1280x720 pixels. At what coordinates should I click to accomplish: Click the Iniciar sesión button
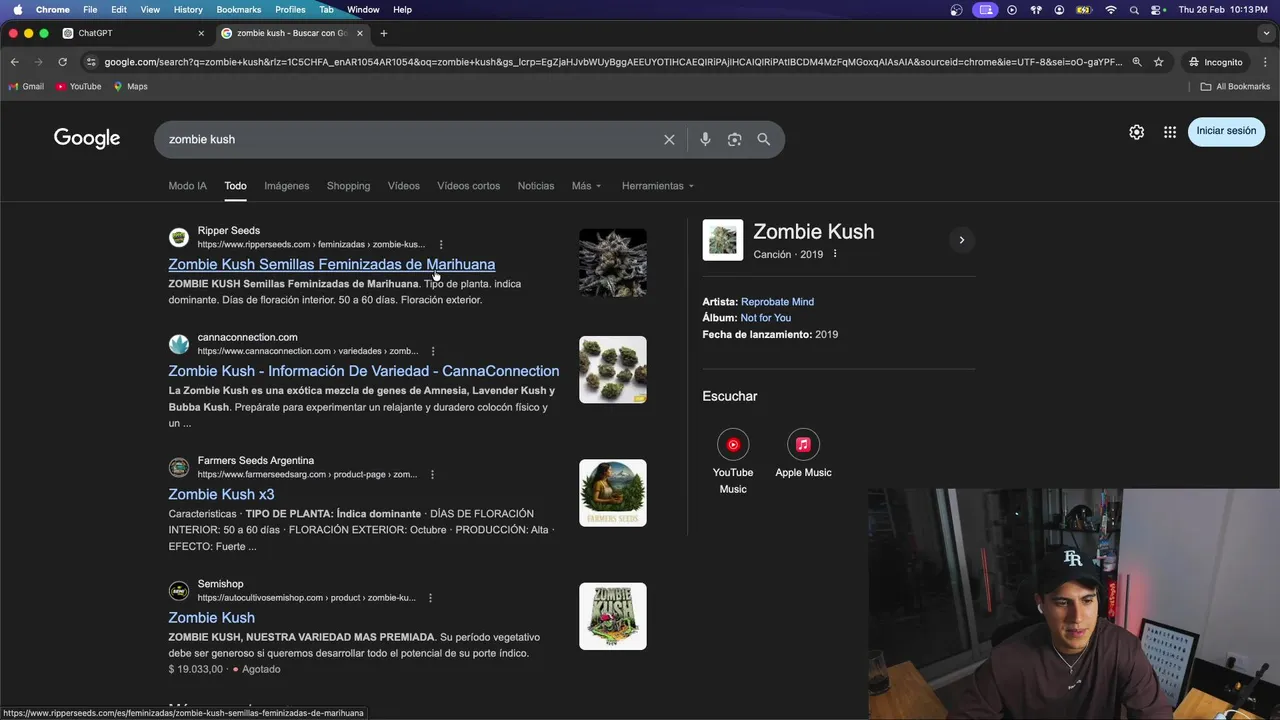pos(1226,131)
